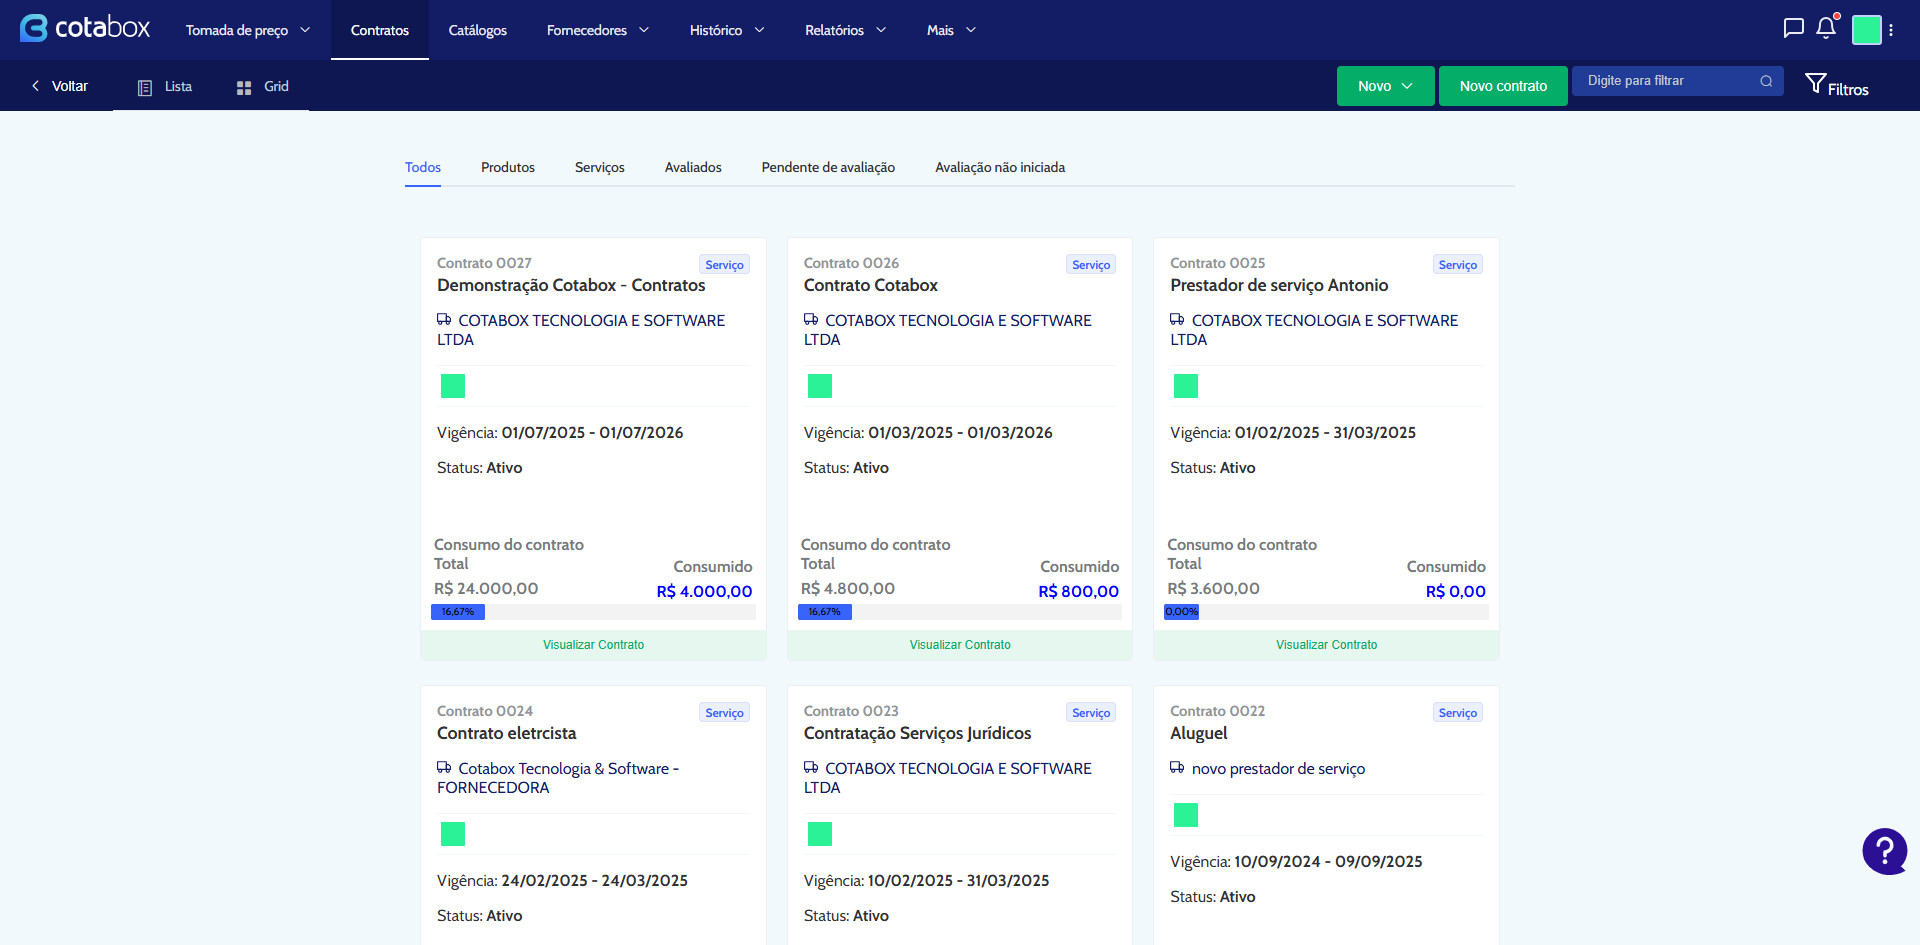Switch to the Produtos tab
Screen dimensions: 1920x945
(x=508, y=168)
